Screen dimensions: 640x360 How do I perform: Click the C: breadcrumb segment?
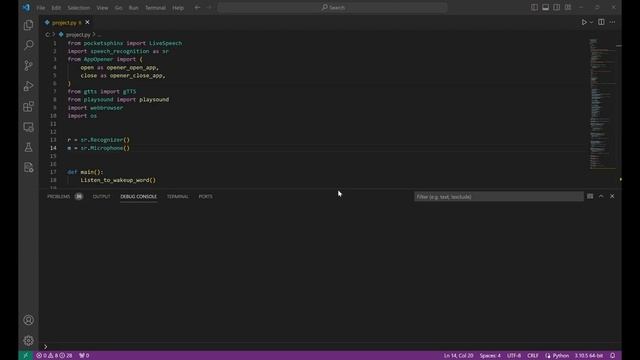[x=48, y=35]
